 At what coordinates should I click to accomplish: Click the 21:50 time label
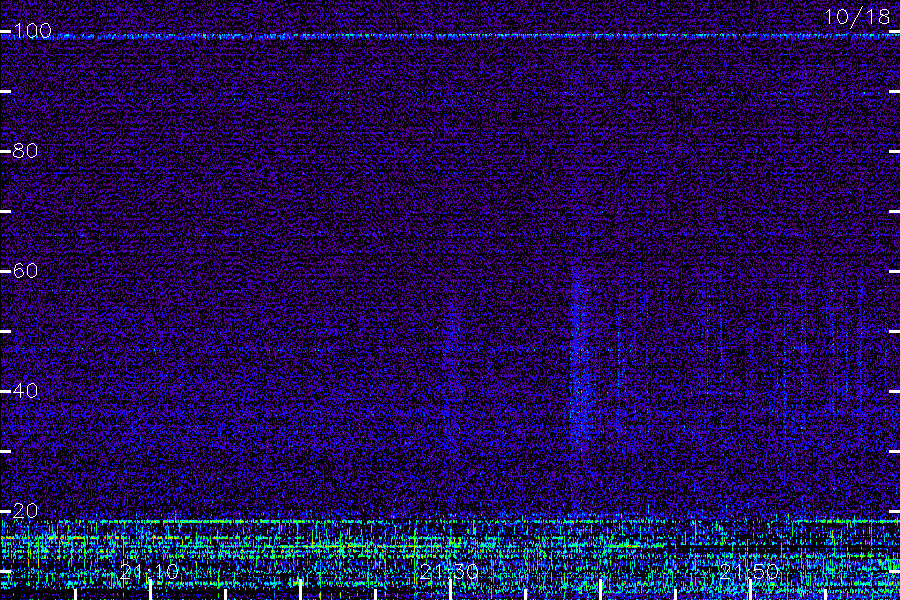[x=749, y=571]
